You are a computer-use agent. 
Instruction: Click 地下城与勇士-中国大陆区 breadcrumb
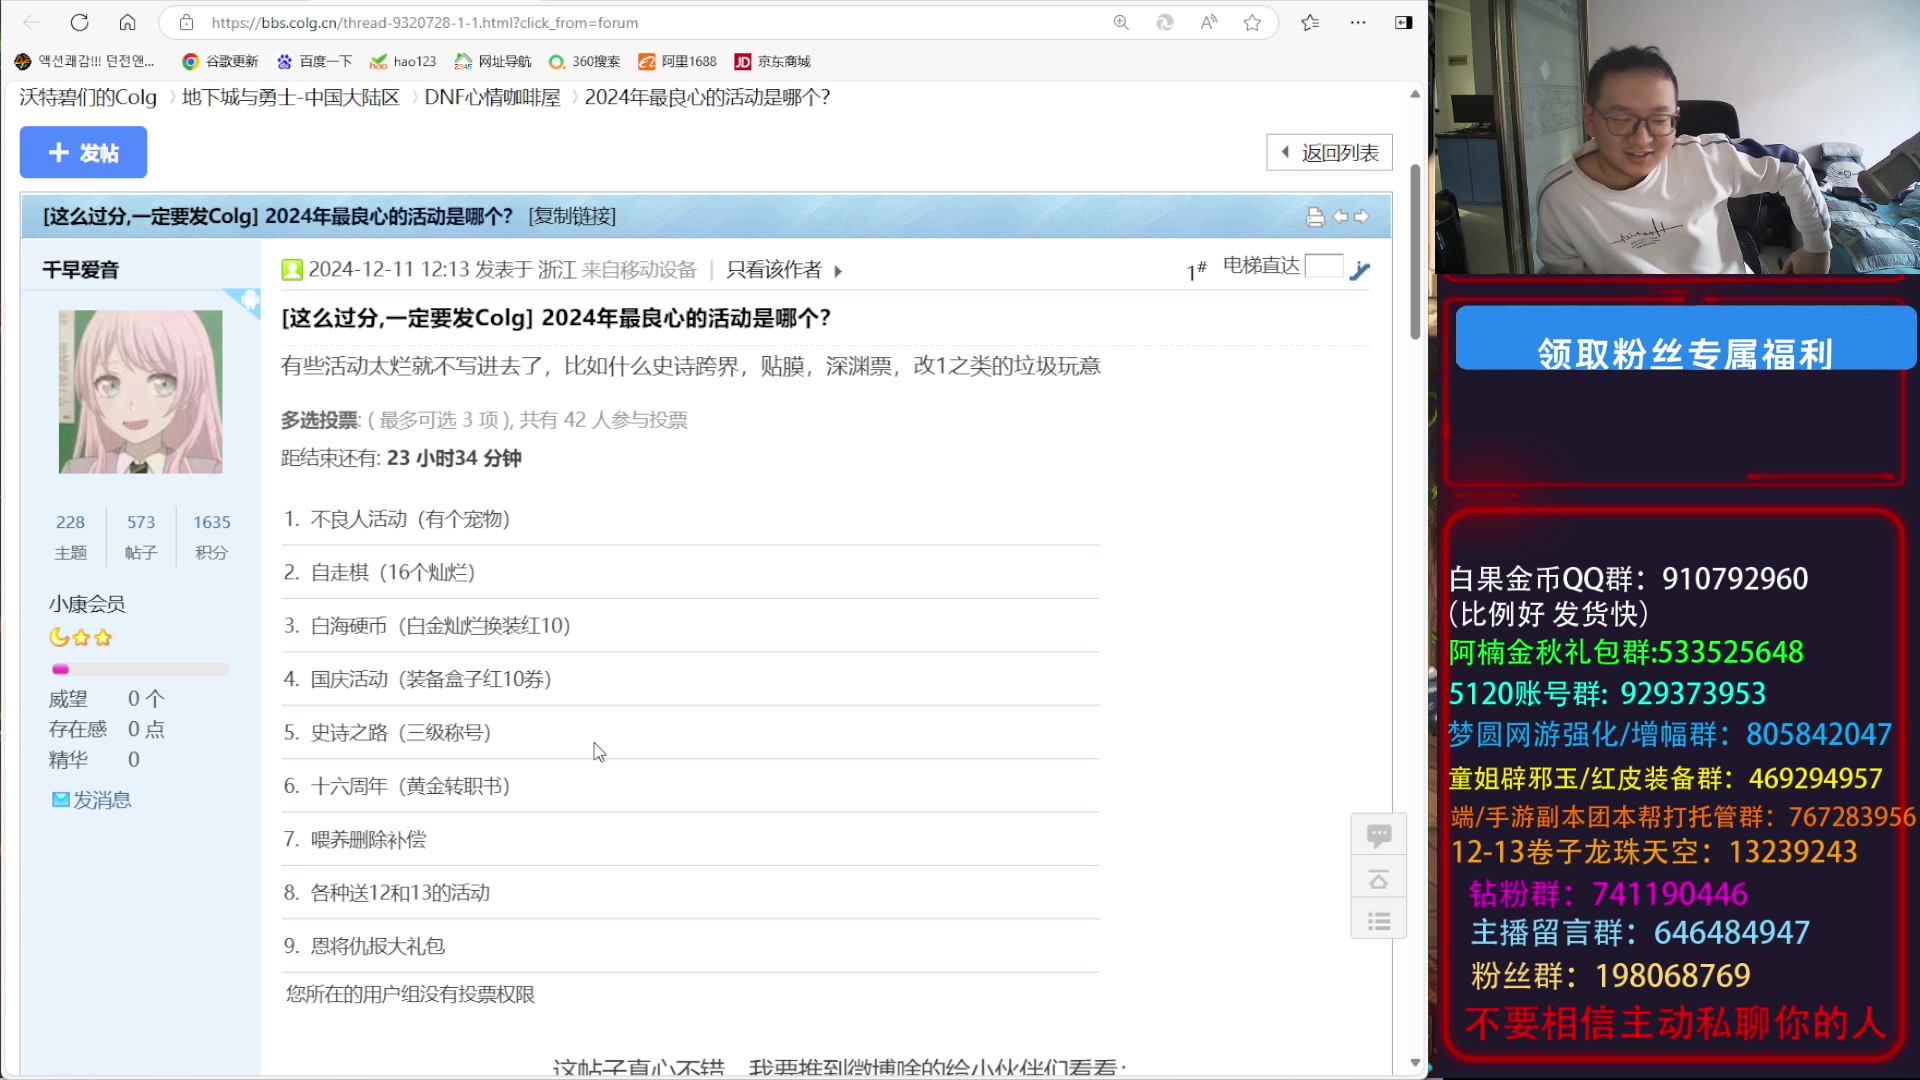290,97
